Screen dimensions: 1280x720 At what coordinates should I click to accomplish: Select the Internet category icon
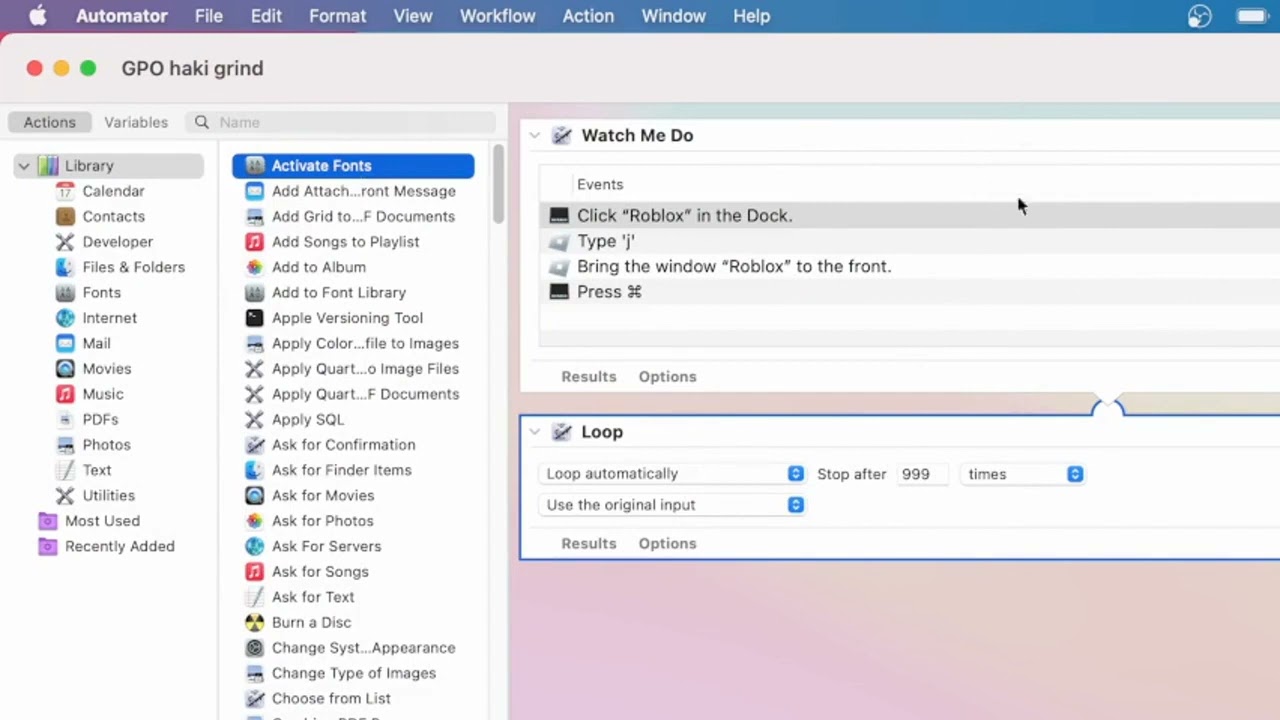[65, 318]
